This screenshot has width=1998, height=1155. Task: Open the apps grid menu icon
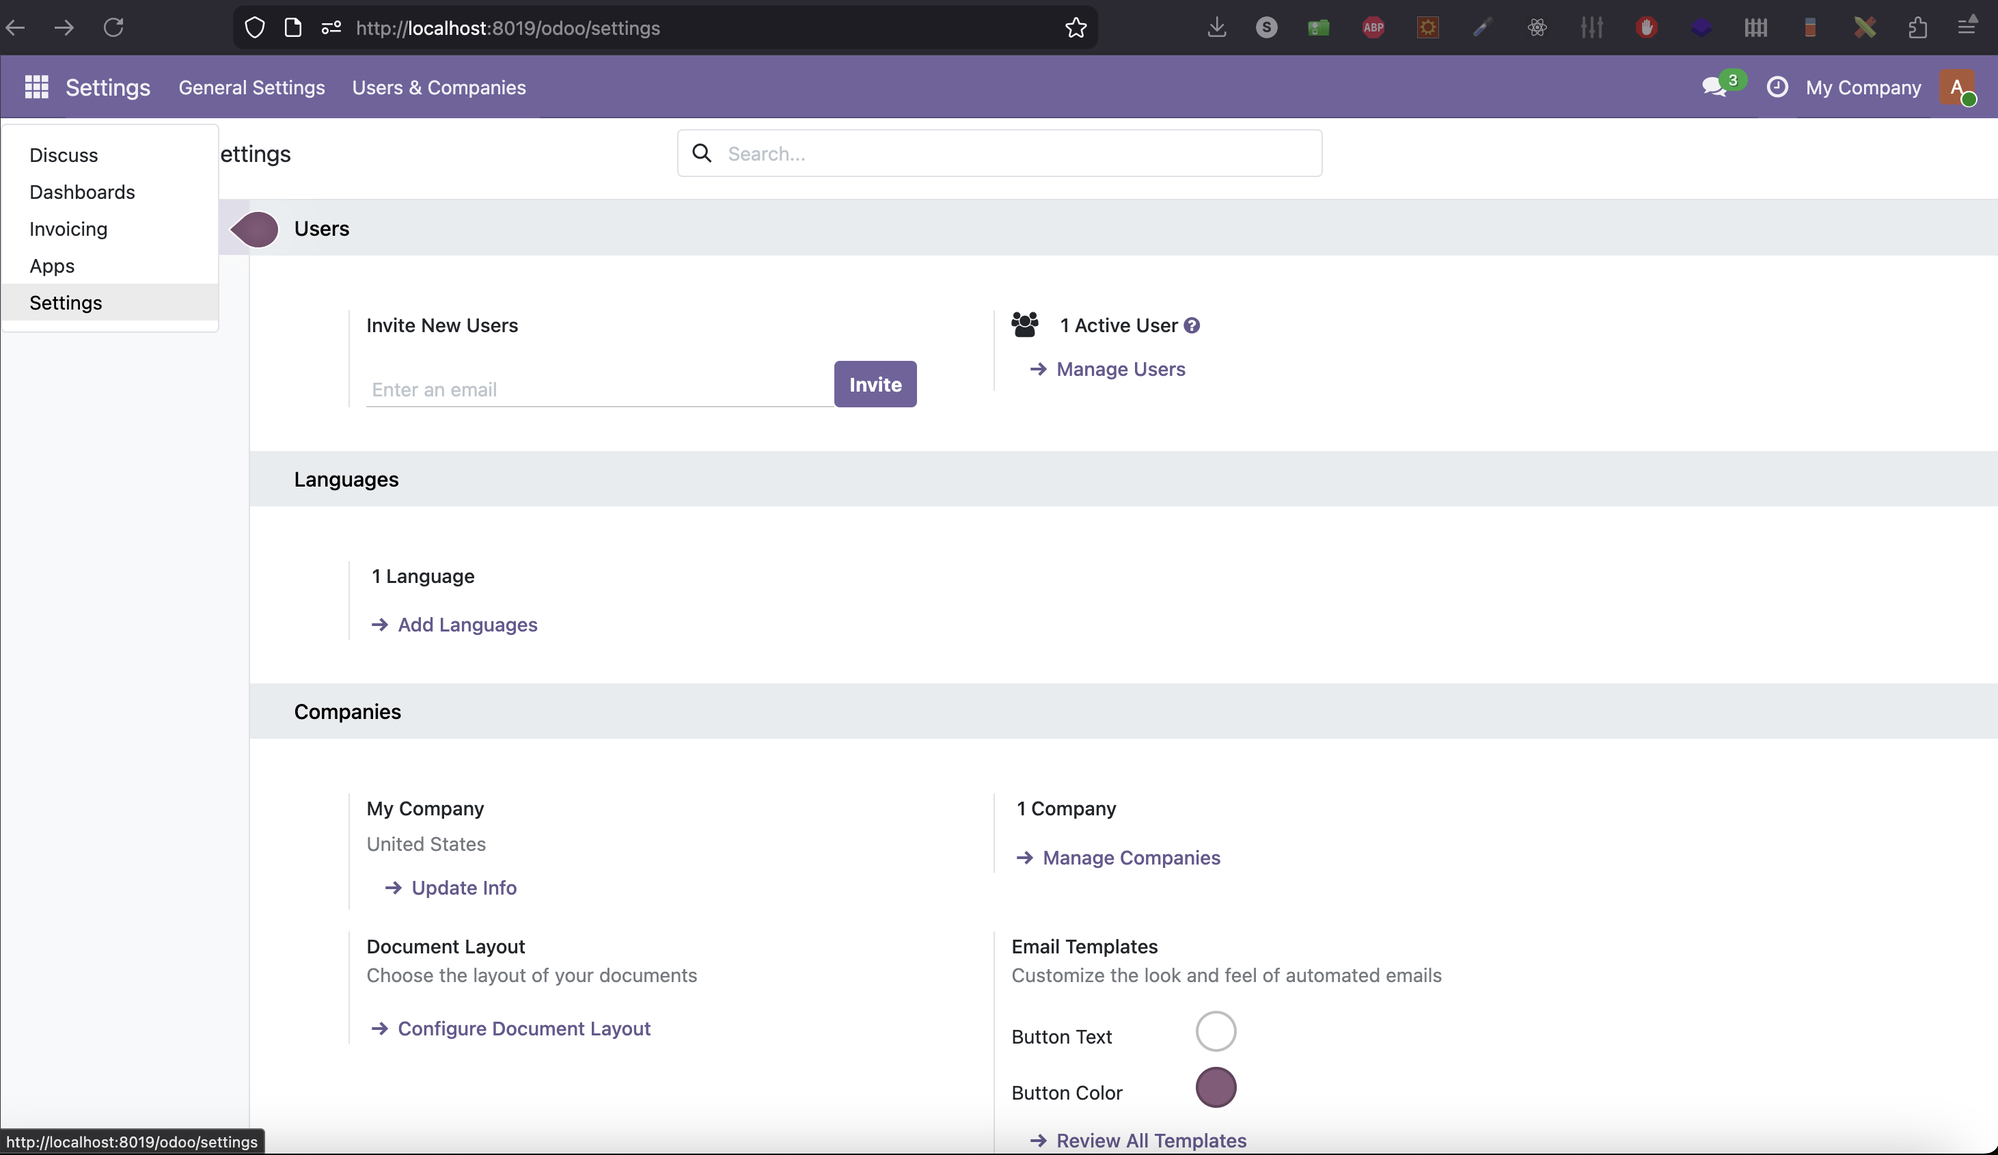36,87
